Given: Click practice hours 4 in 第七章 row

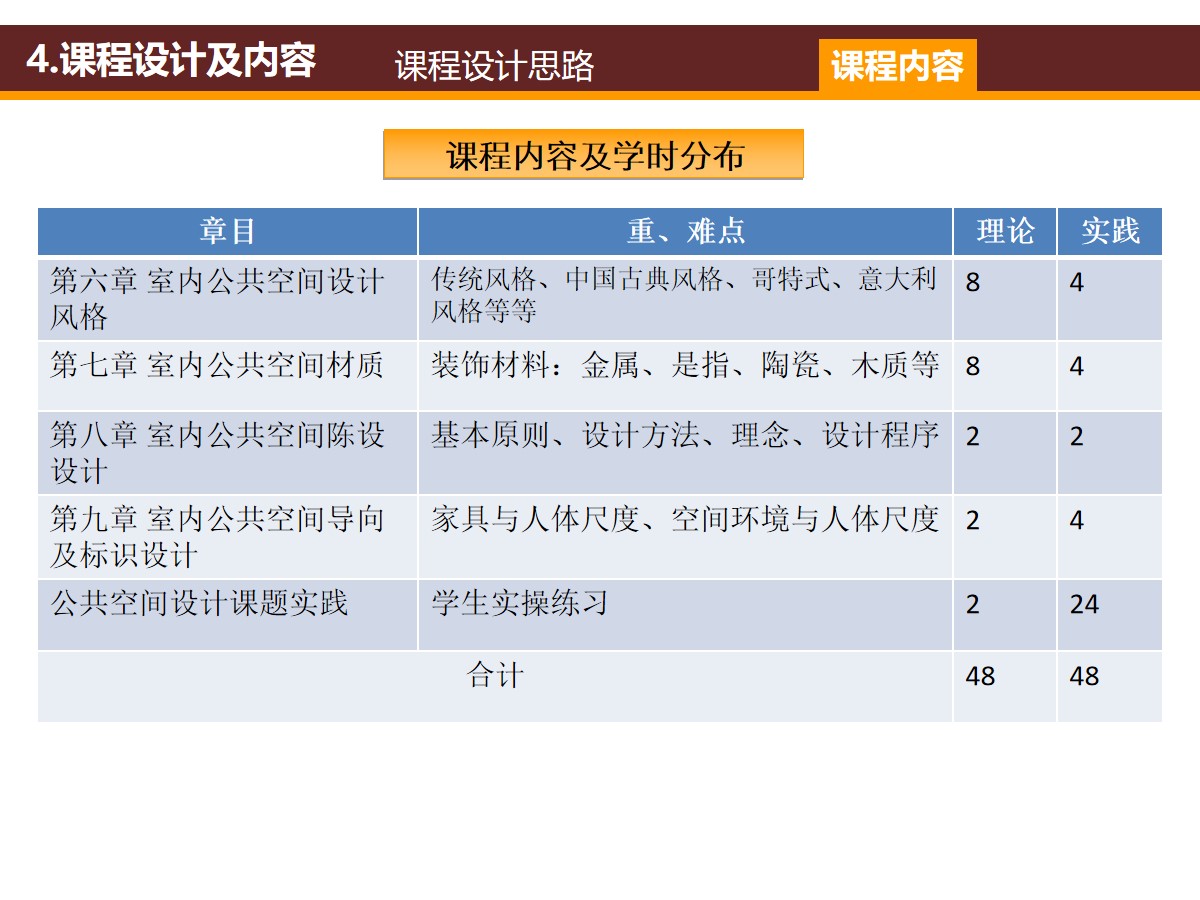Looking at the screenshot, I should [1077, 367].
